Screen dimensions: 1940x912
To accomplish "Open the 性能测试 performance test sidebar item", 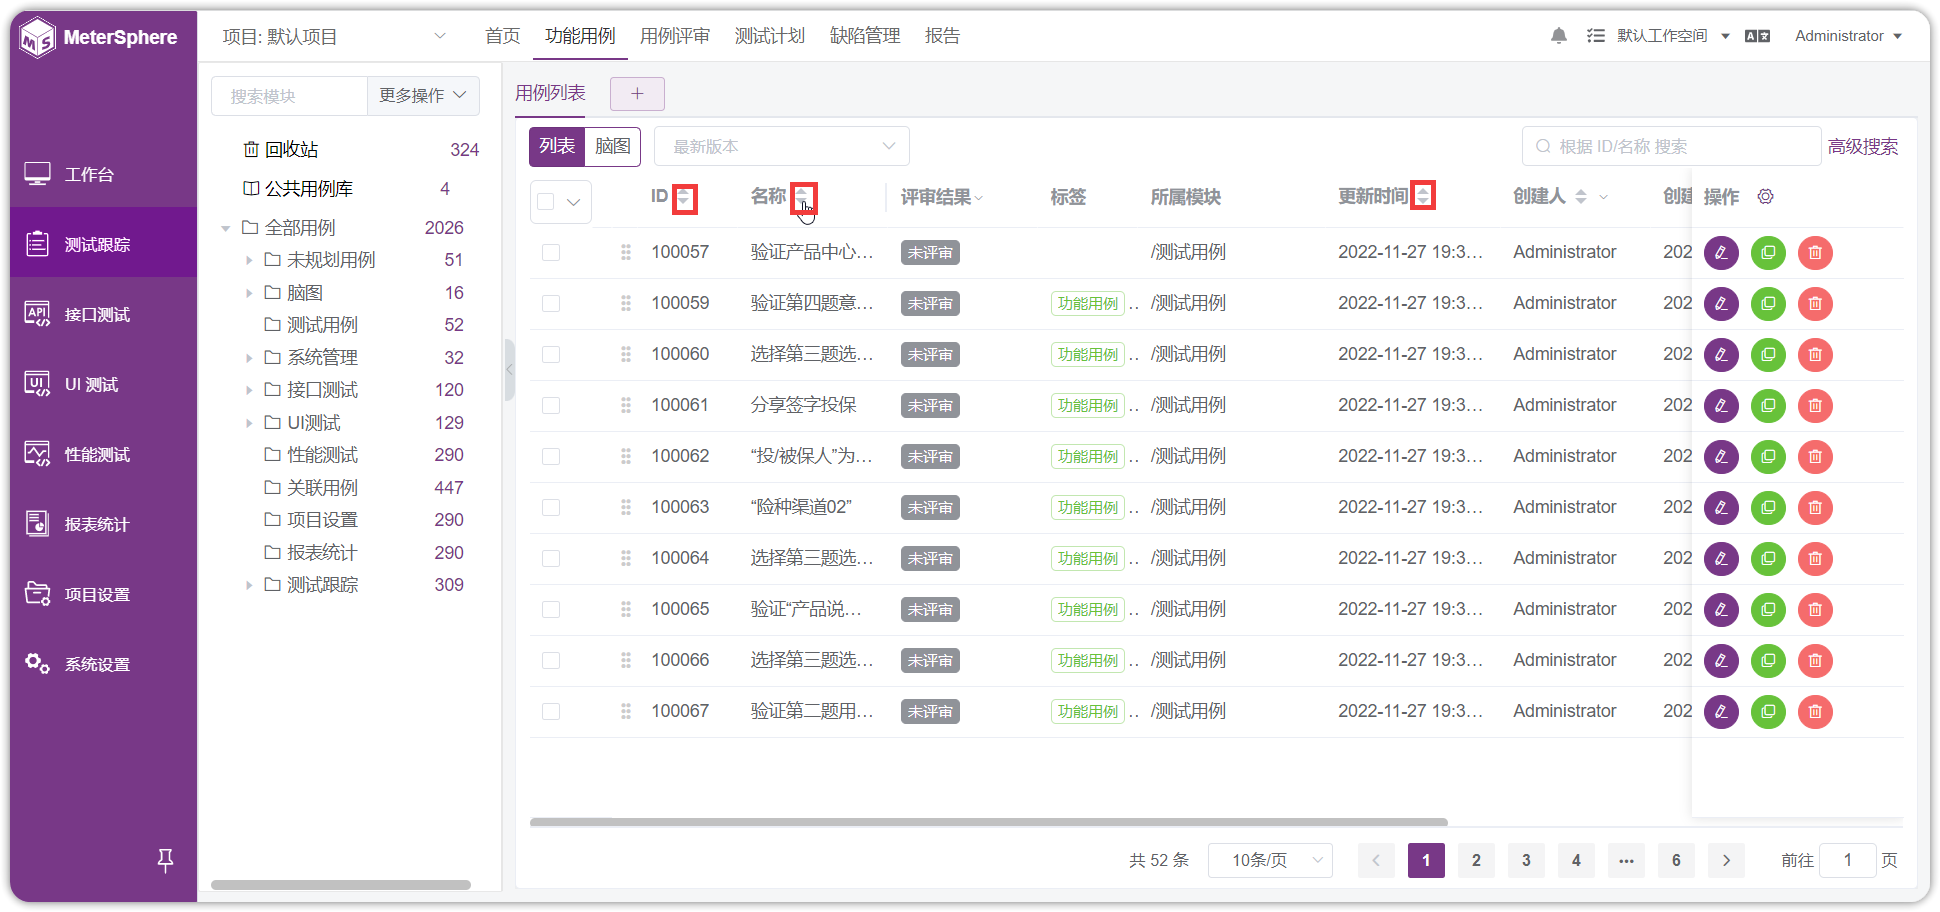I will click(x=103, y=454).
